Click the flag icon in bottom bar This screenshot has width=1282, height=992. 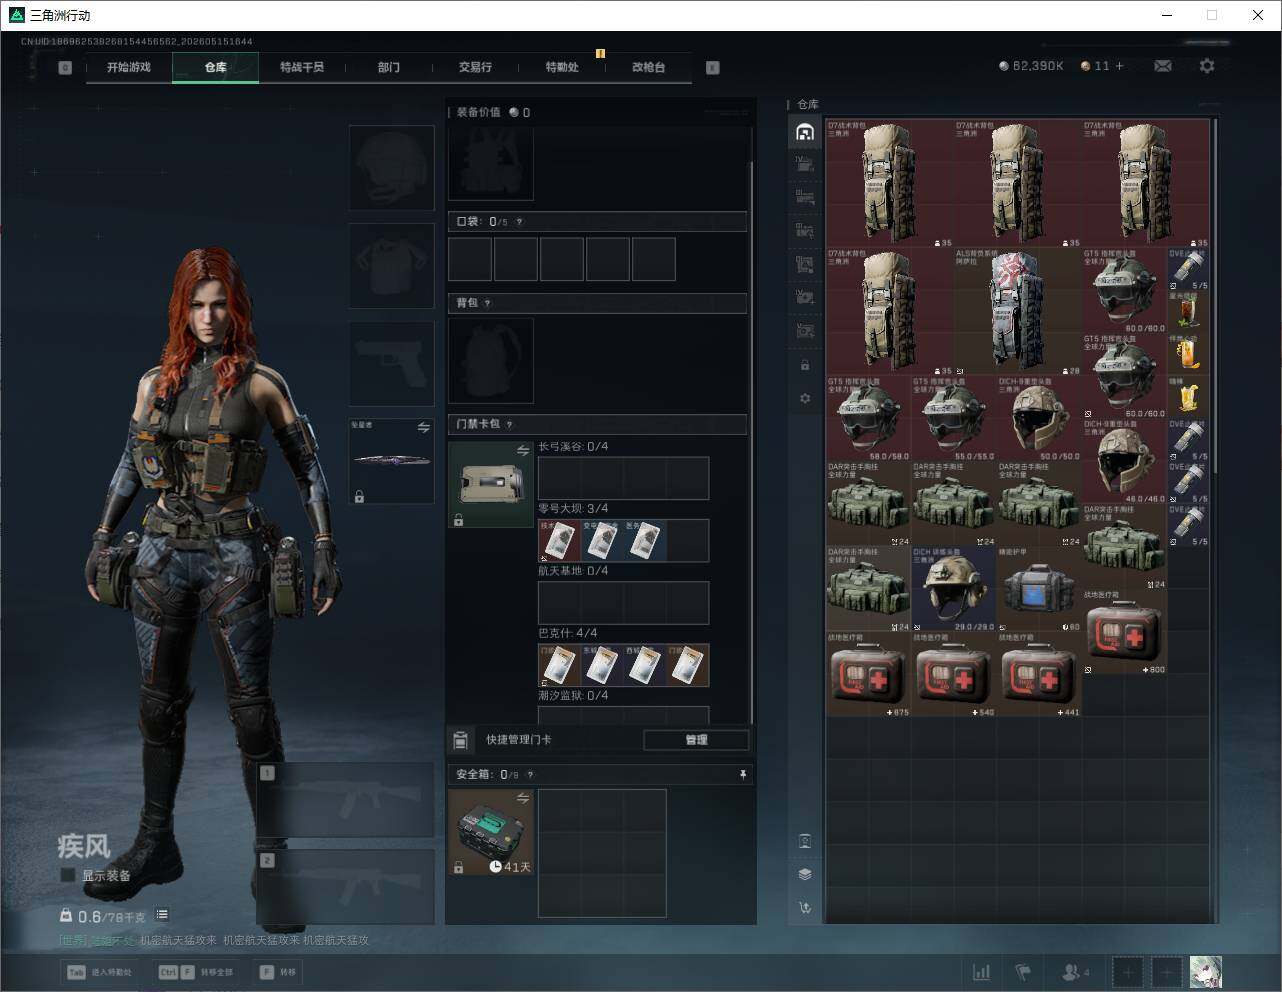coord(1023,972)
